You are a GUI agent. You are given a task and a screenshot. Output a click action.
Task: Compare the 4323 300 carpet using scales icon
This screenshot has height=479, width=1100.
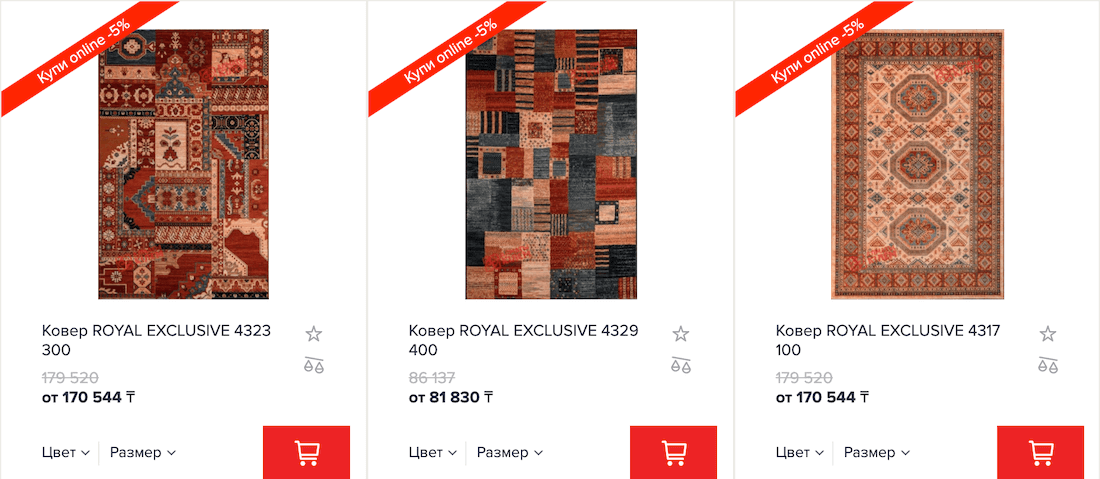[314, 365]
